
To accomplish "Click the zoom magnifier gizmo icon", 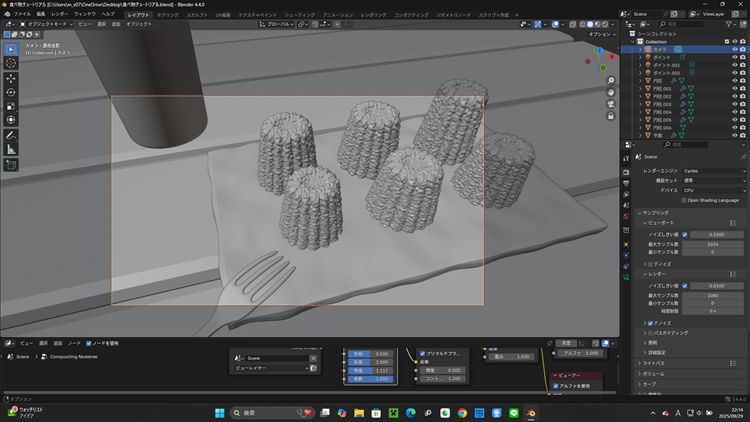I will pyautogui.click(x=610, y=80).
